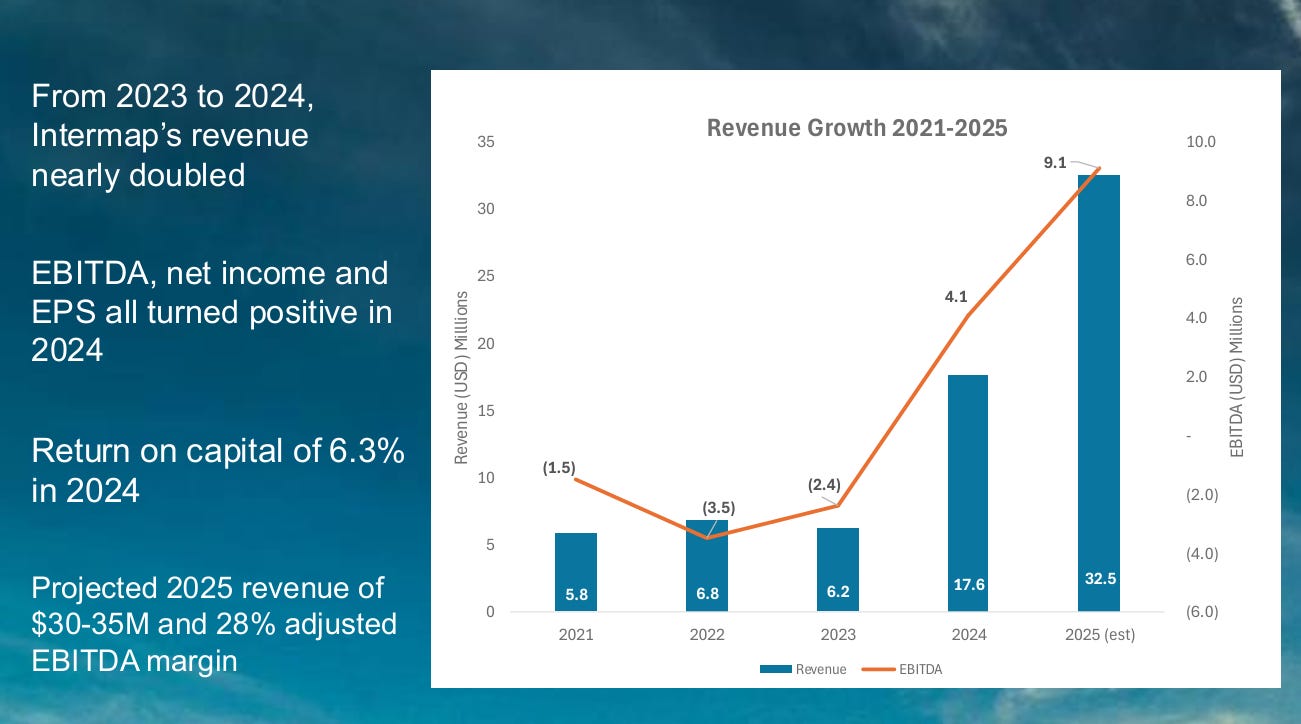Select the 2024 revenue bar labeled 17.6
Image resolution: width=1301 pixels, height=724 pixels.
[x=968, y=493]
